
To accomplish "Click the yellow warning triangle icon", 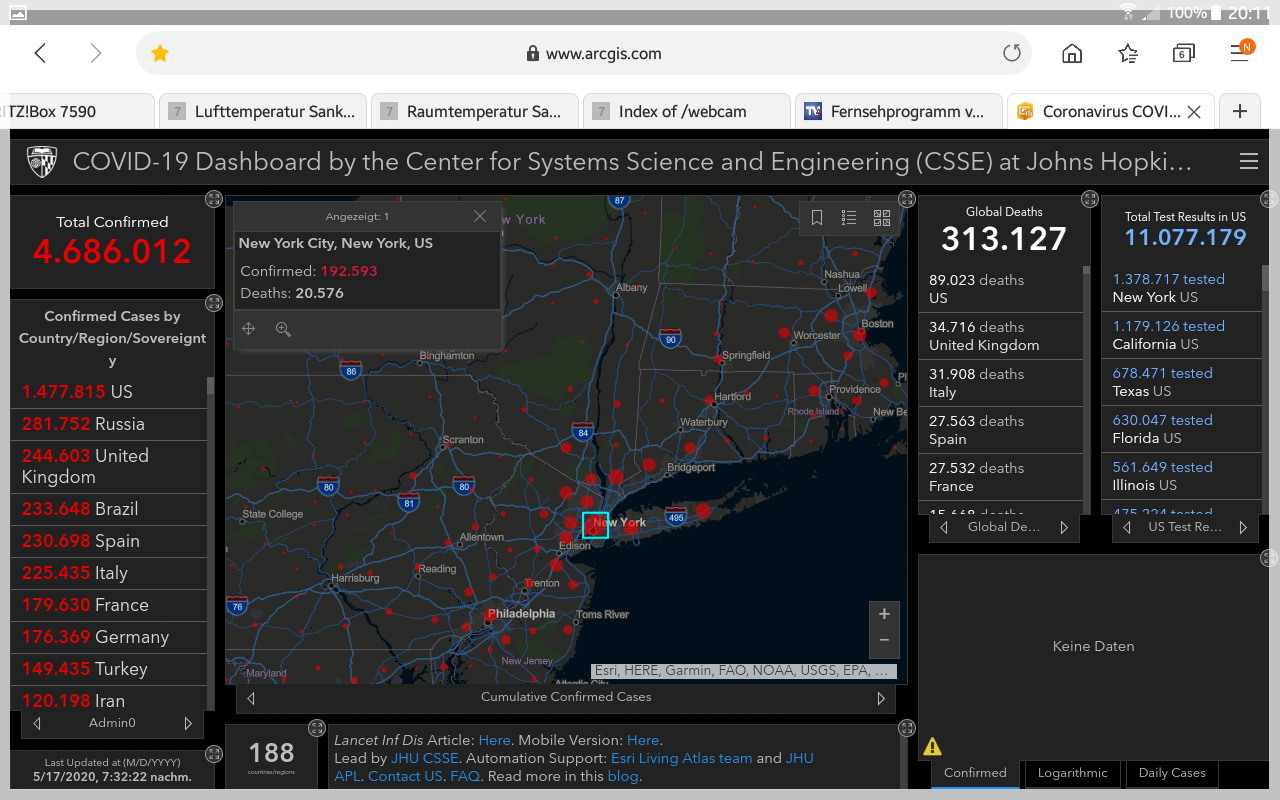I will pyautogui.click(x=932, y=746).
